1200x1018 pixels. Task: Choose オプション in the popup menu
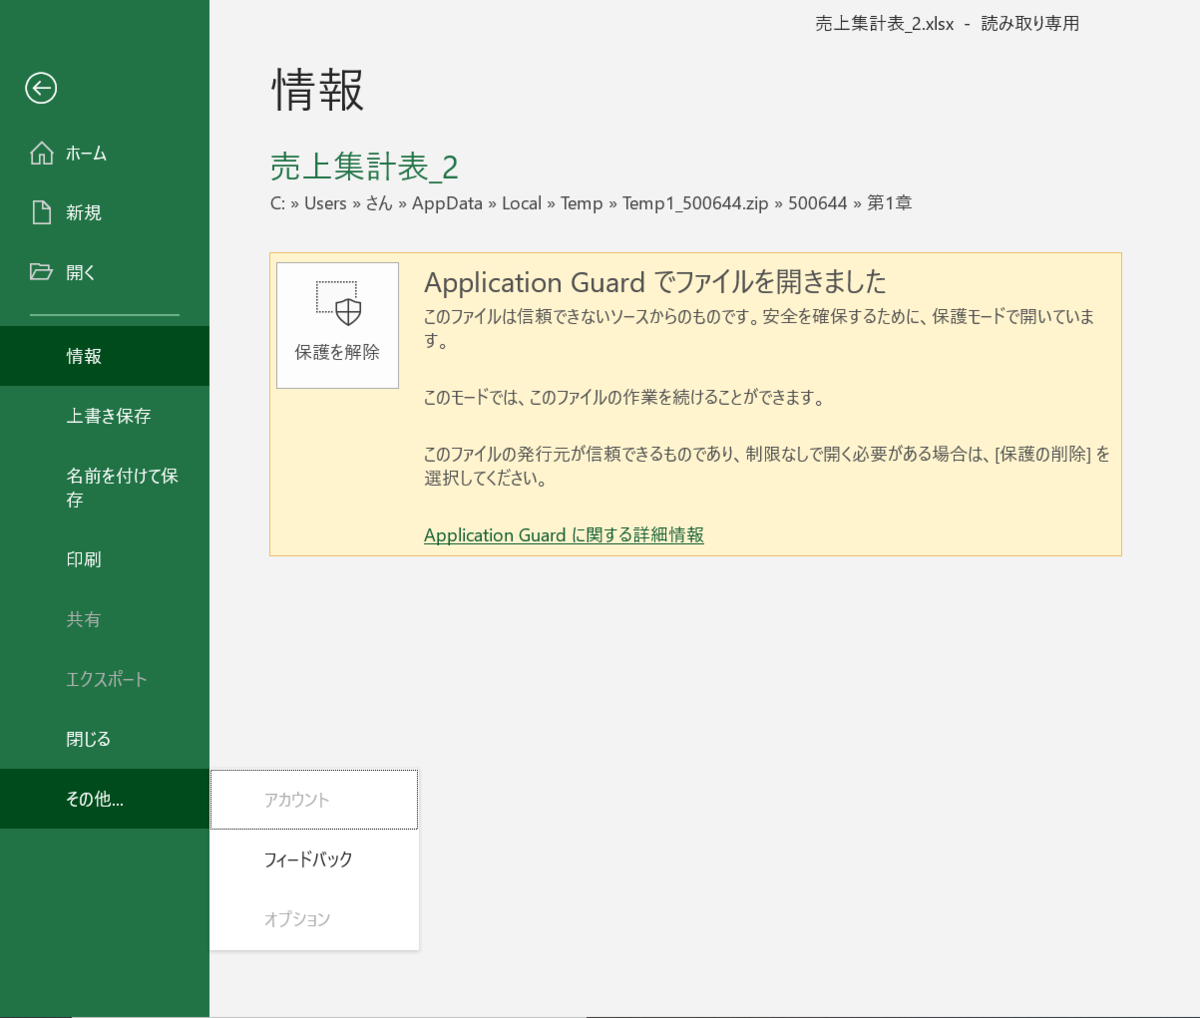pos(314,919)
